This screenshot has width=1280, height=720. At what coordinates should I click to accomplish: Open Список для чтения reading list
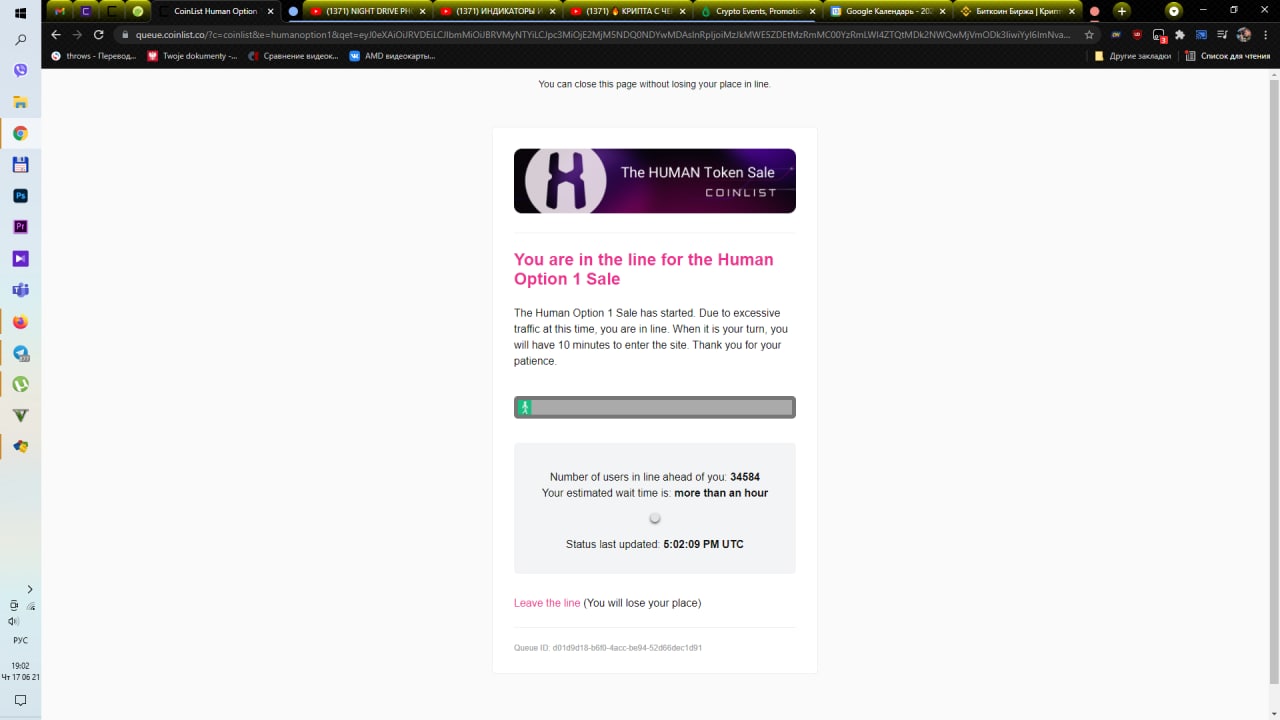pos(1227,56)
